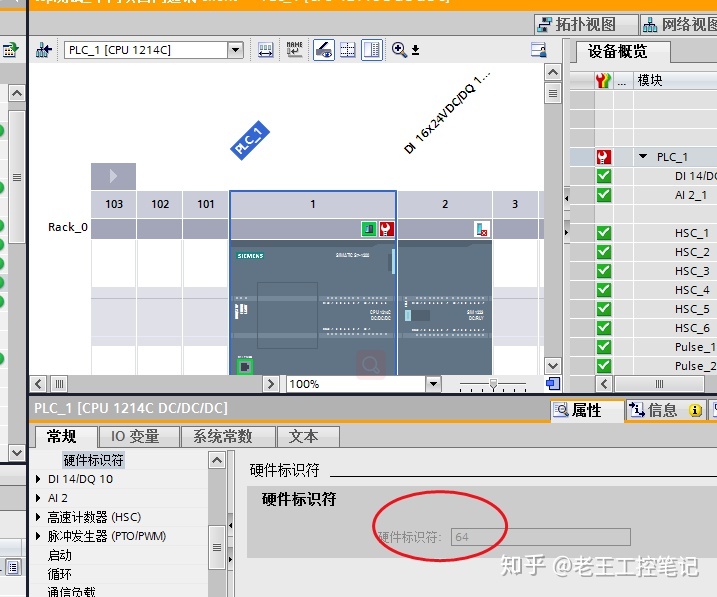Click the zoom magnifier toolbar icon
The height and width of the screenshot is (597, 717).
[x=399, y=50]
